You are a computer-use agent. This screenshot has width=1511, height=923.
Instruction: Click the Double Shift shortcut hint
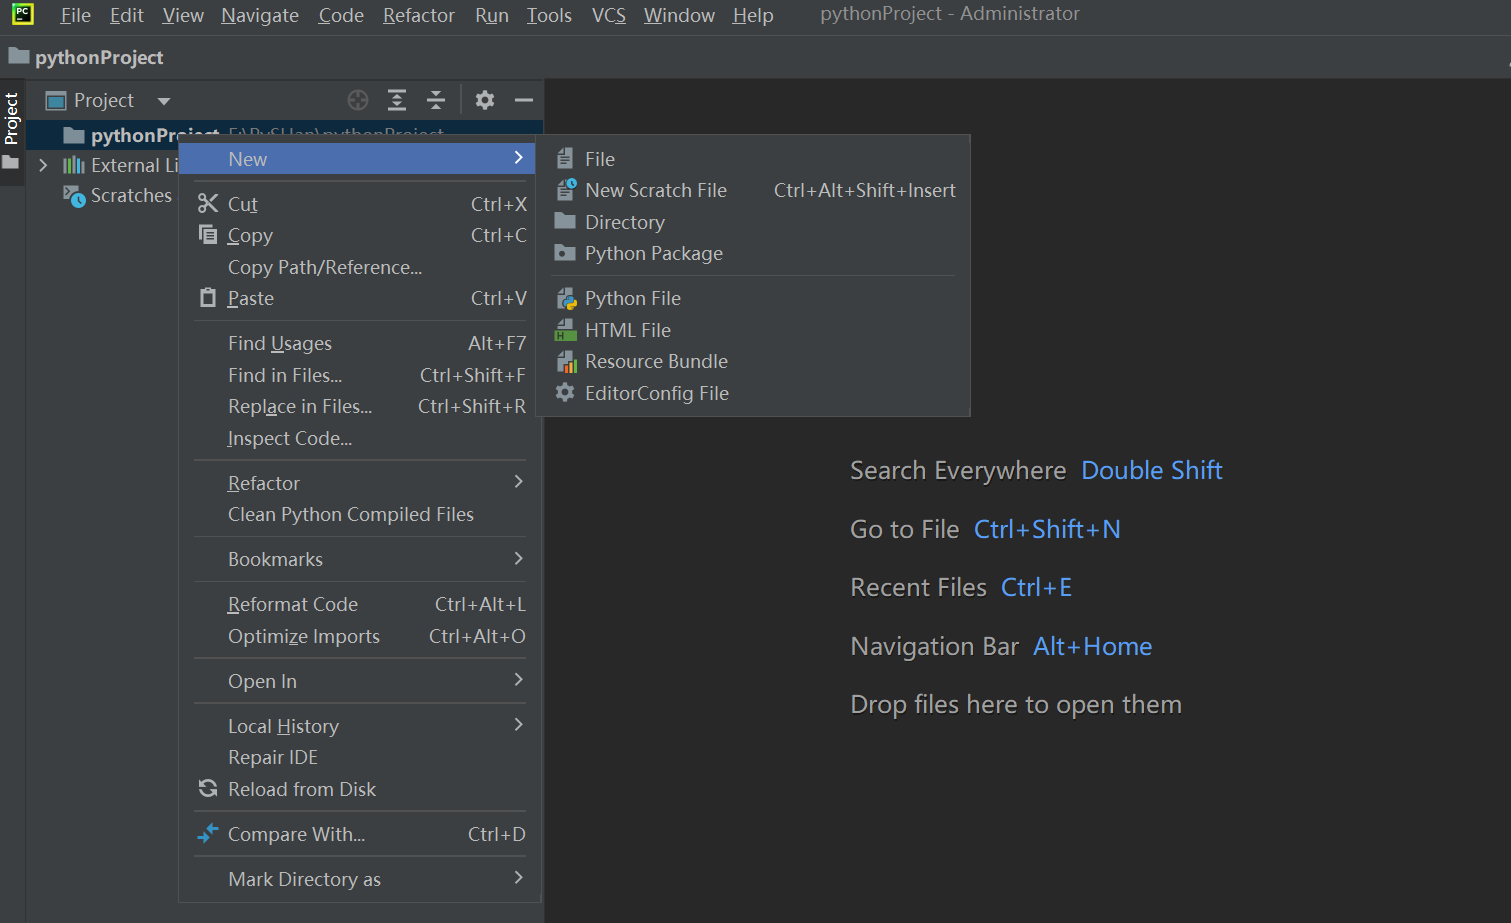click(1152, 470)
